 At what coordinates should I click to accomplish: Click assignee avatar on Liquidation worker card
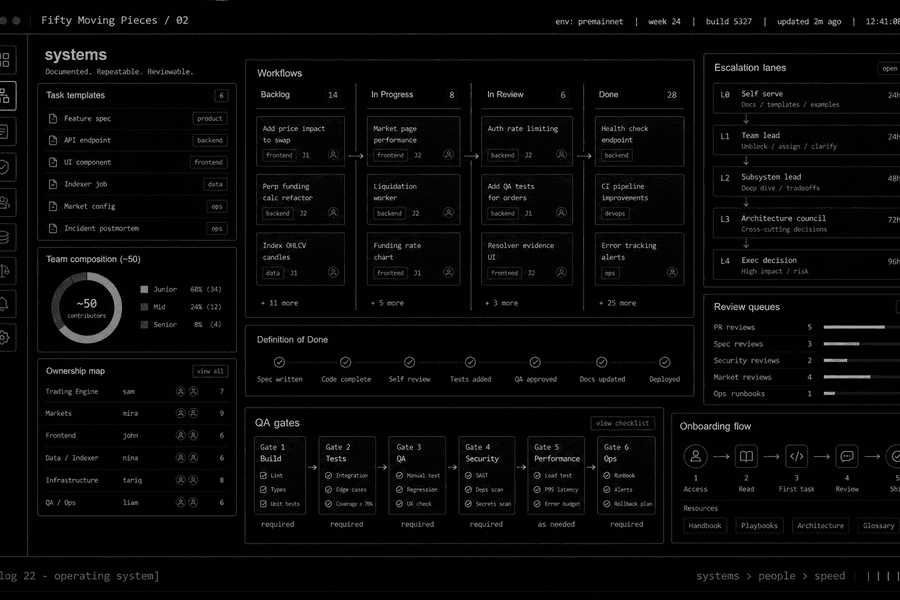point(448,212)
